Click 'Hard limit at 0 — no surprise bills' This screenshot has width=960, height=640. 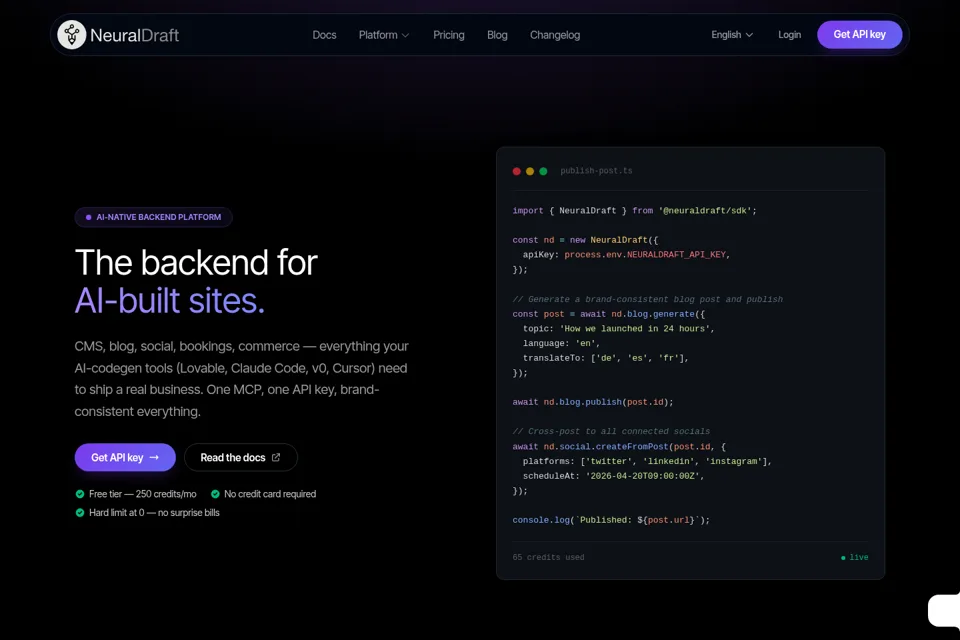coord(154,513)
